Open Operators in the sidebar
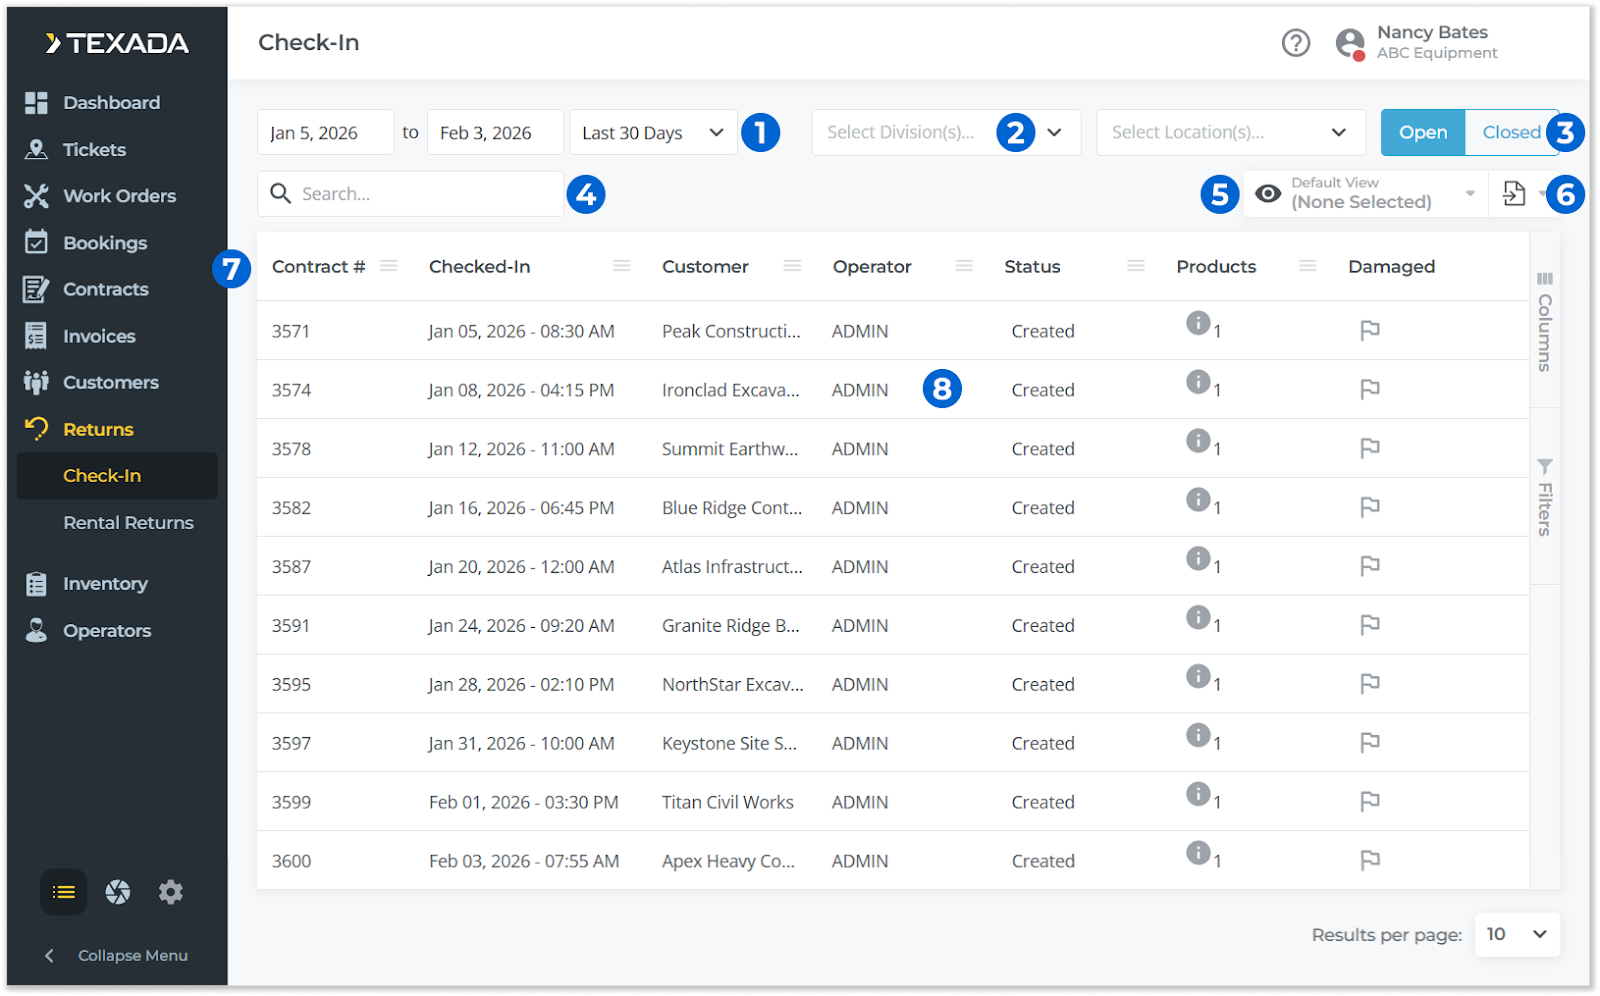 [x=107, y=631]
